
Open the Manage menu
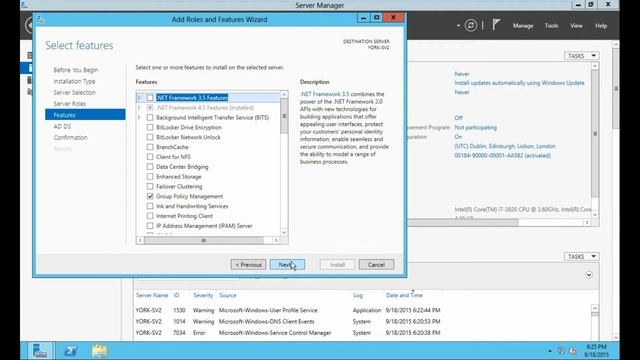[523, 26]
